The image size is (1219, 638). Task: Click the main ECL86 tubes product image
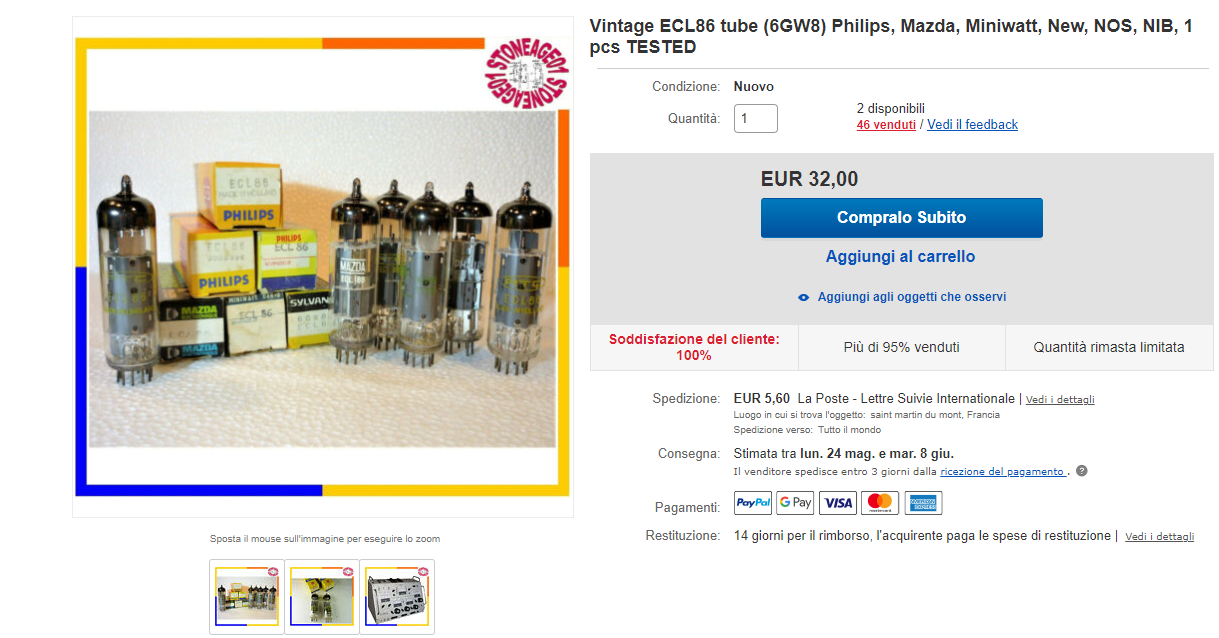tap(322, 267)
